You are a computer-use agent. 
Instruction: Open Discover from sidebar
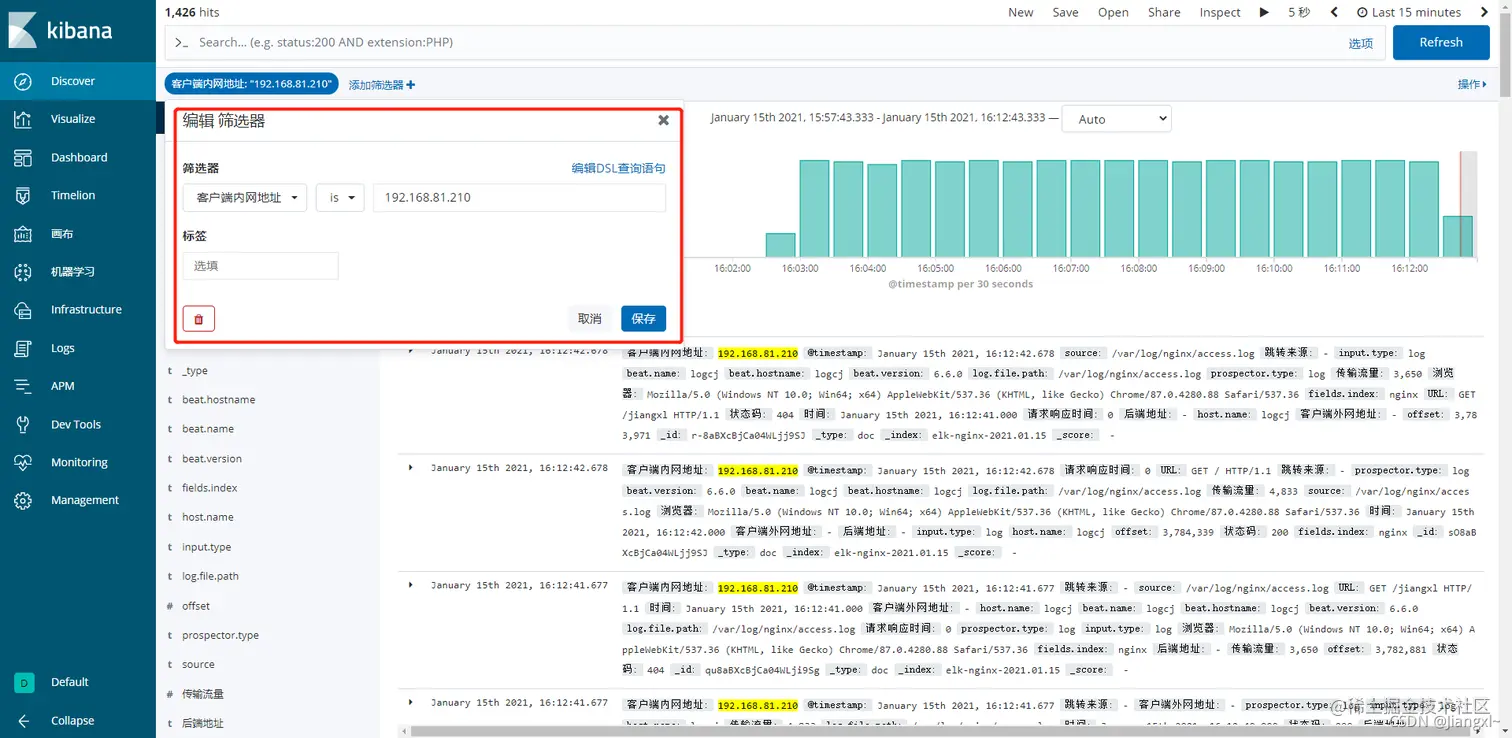click(73, 81)
